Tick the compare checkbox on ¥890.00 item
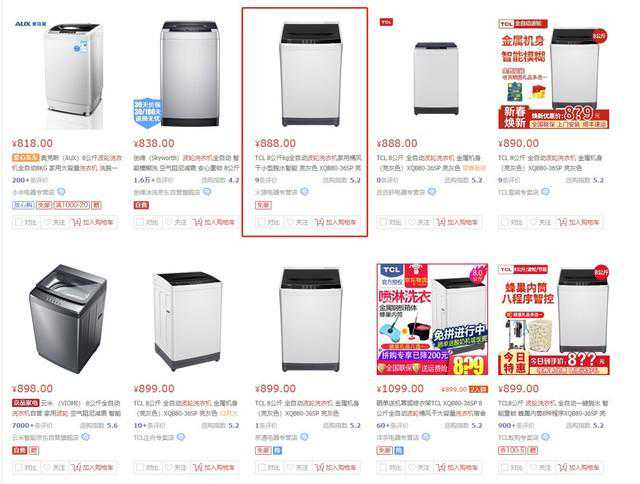 [505, 222]
